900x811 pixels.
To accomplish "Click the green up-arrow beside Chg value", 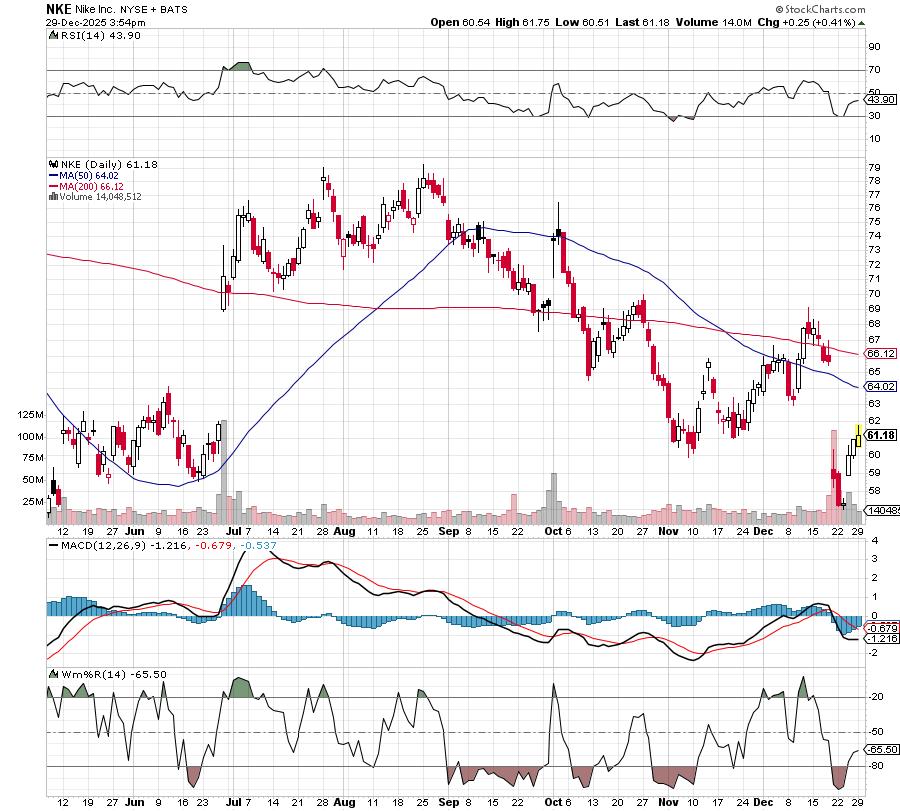I will [862, 22].
